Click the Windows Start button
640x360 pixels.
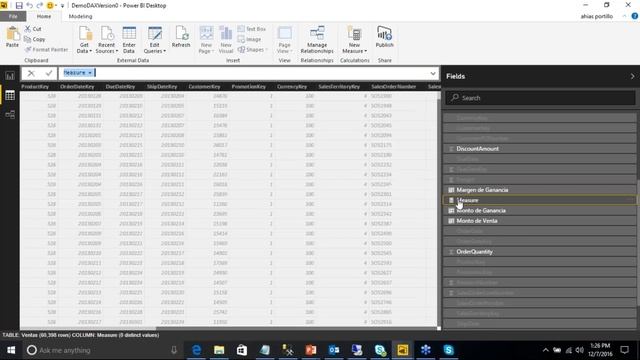point(11,350)
